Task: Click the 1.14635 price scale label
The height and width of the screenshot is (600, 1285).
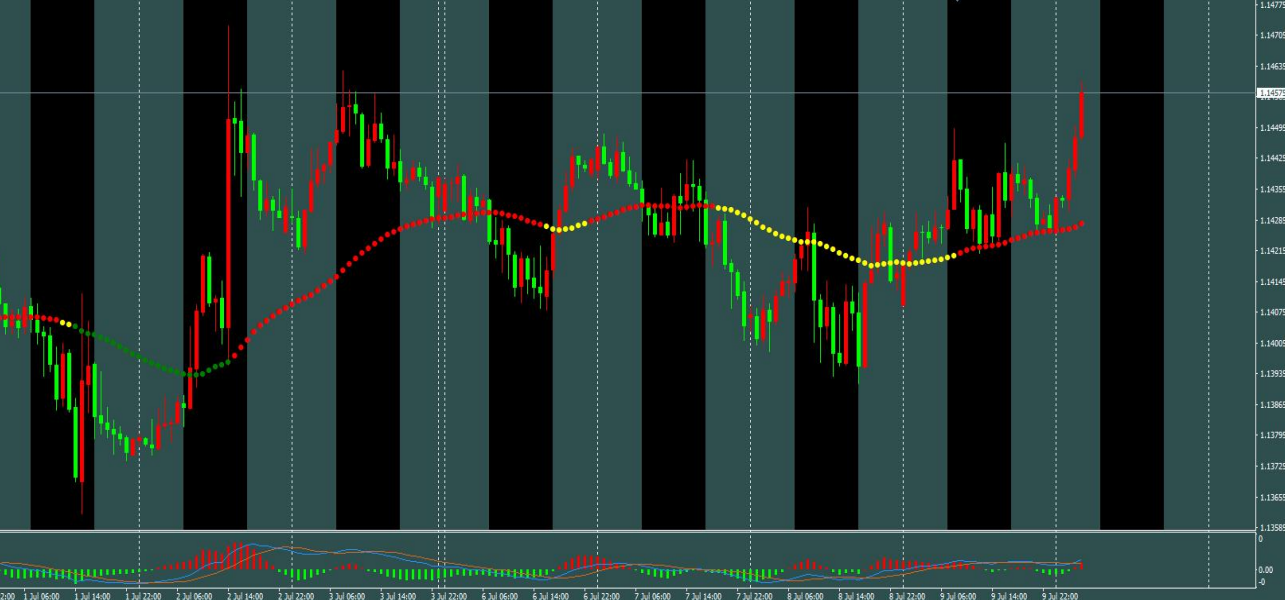Action: point(1273,66)
